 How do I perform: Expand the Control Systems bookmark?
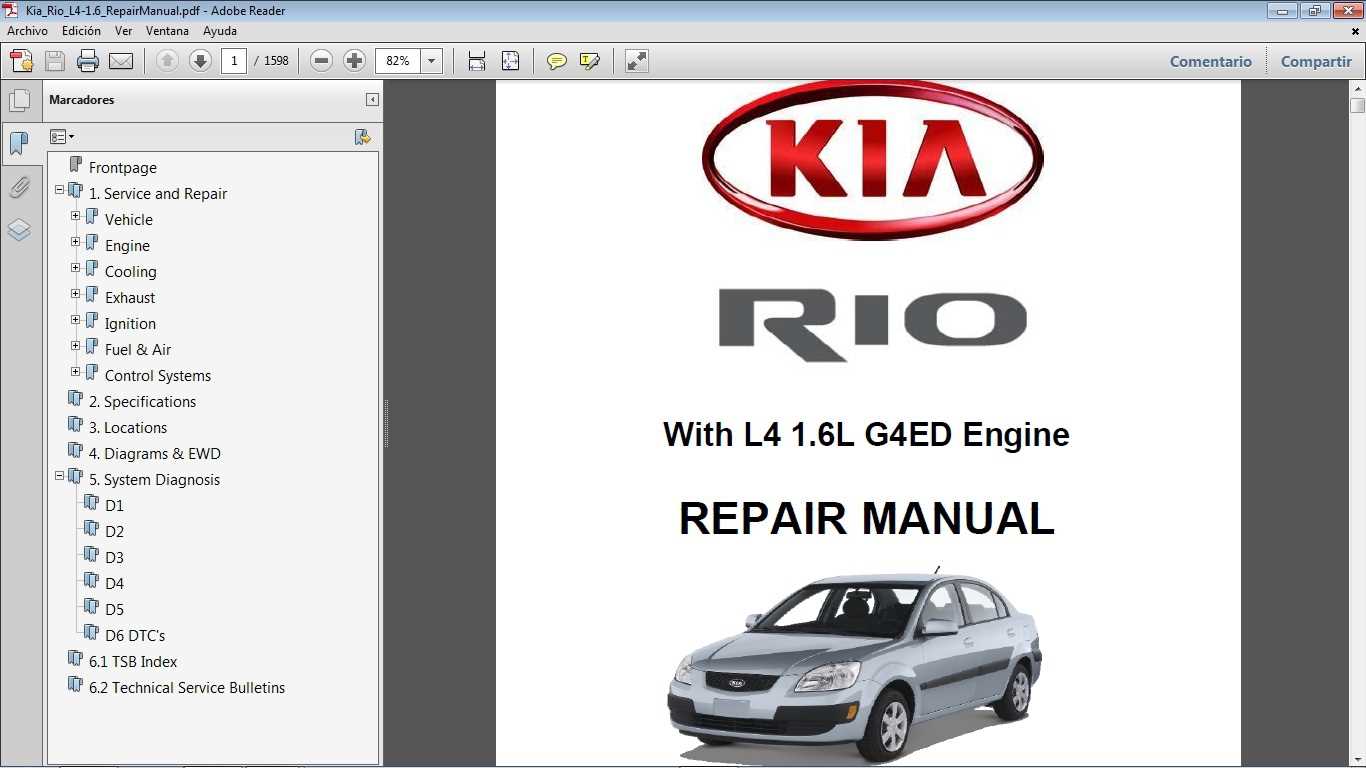click(76, 371)
